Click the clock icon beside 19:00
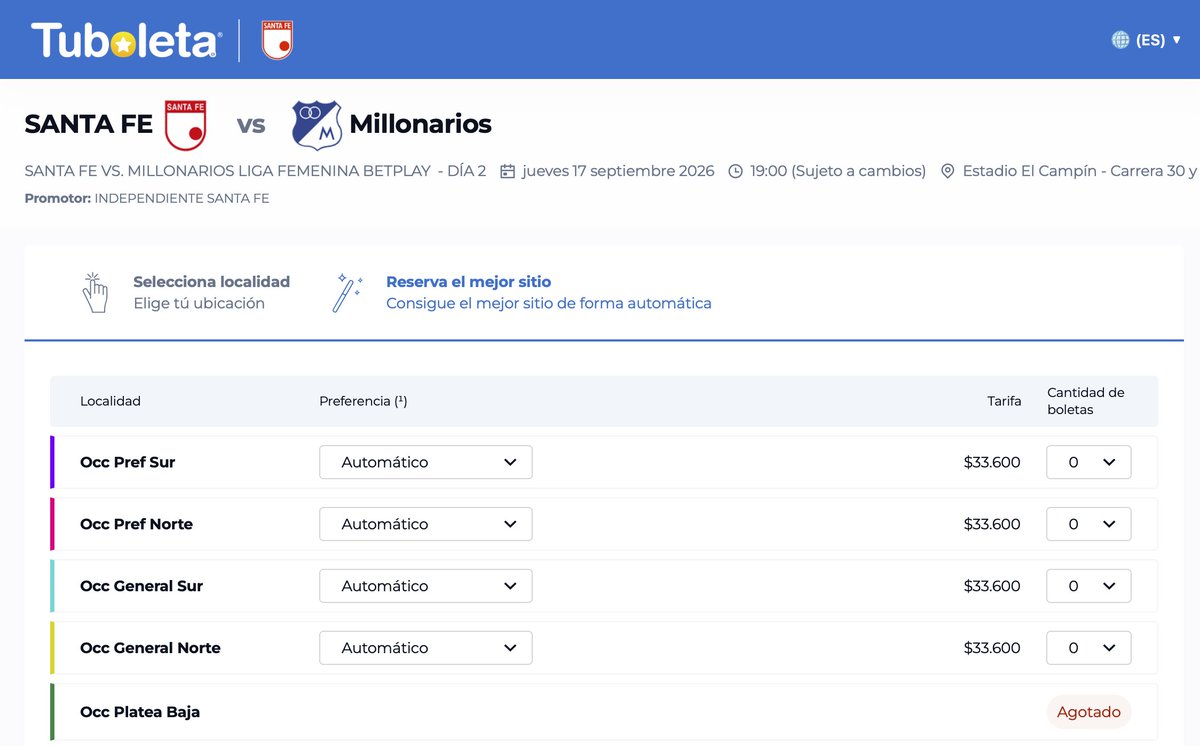 pyautogui.click(x=736, y=171)
